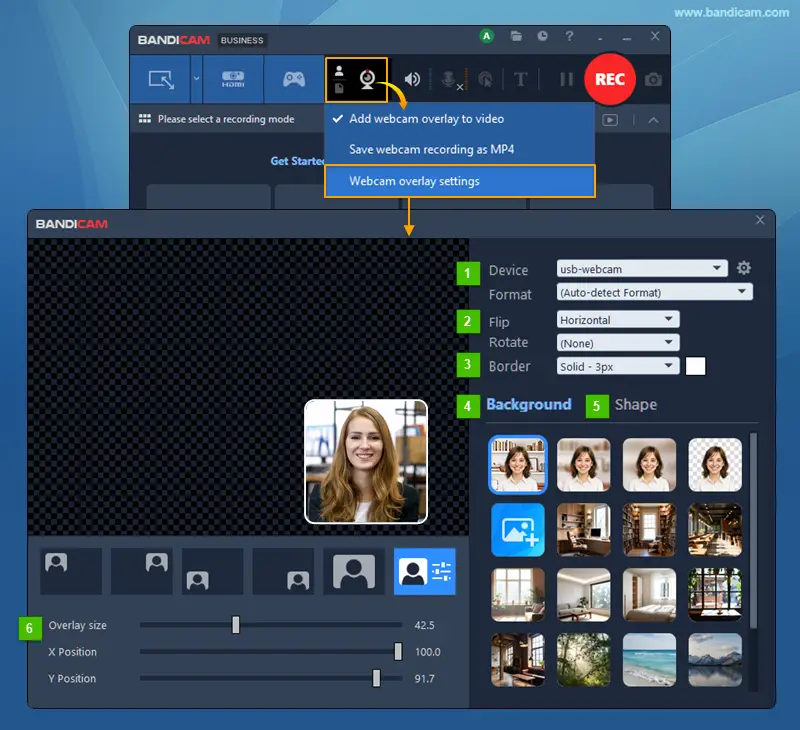This screenshot has height=730, width=800.
Task: Select the forest trees background
Action: point(584,660)
